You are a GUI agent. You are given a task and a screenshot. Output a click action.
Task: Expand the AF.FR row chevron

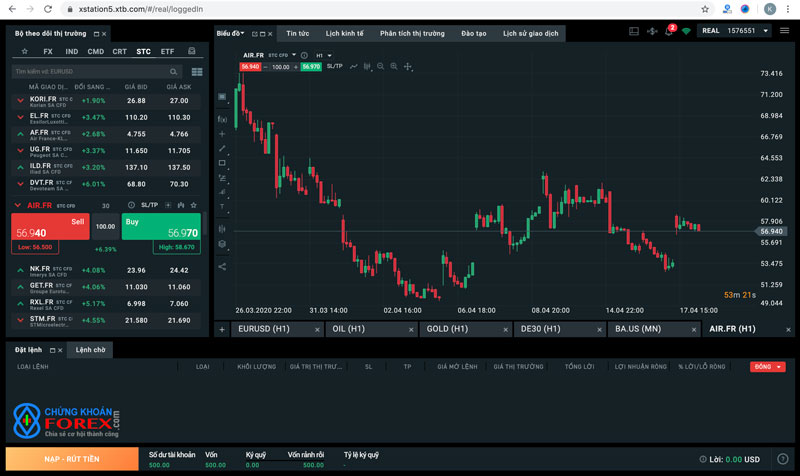pos(20,134)
